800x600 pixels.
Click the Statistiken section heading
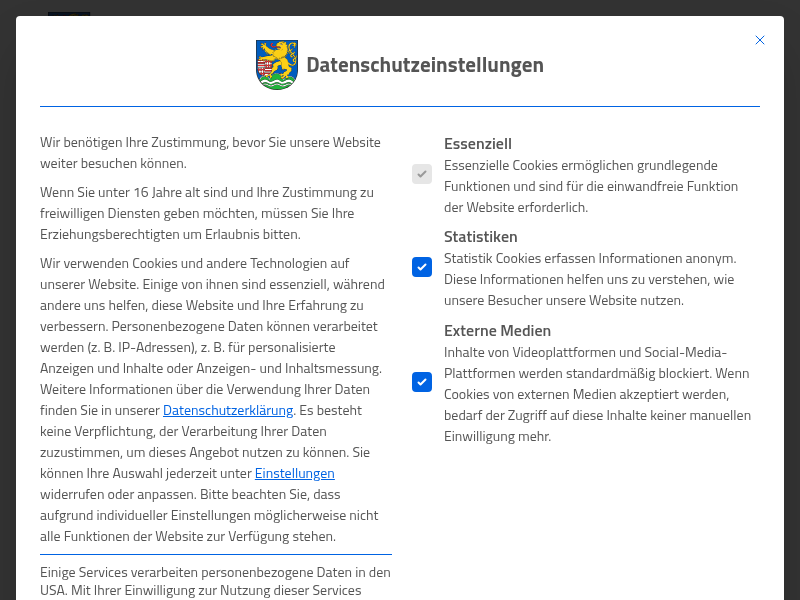click(481, 236)
